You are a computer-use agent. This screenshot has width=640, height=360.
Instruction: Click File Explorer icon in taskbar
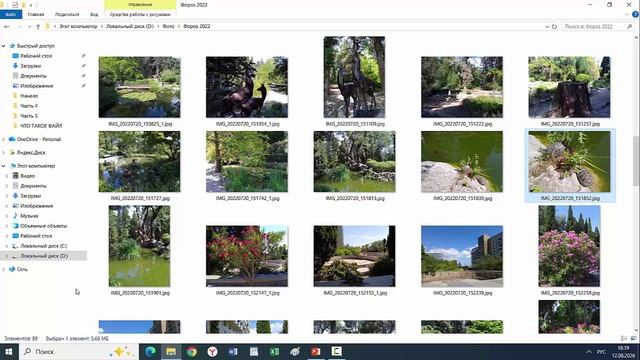(x=171, y=351)
